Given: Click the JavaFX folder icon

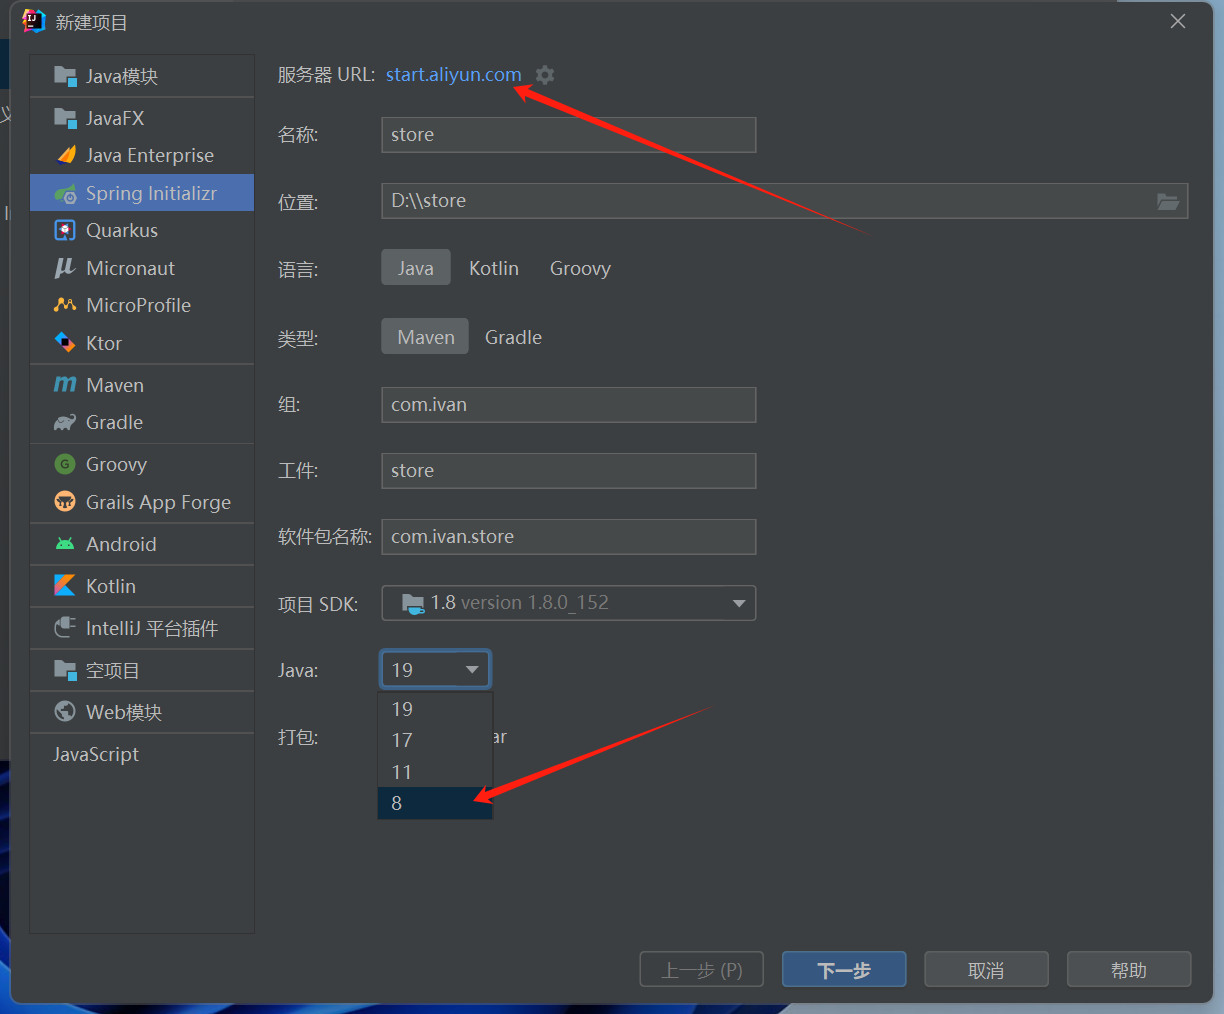Looking at the screenshot, I should [x=65, y=118].
